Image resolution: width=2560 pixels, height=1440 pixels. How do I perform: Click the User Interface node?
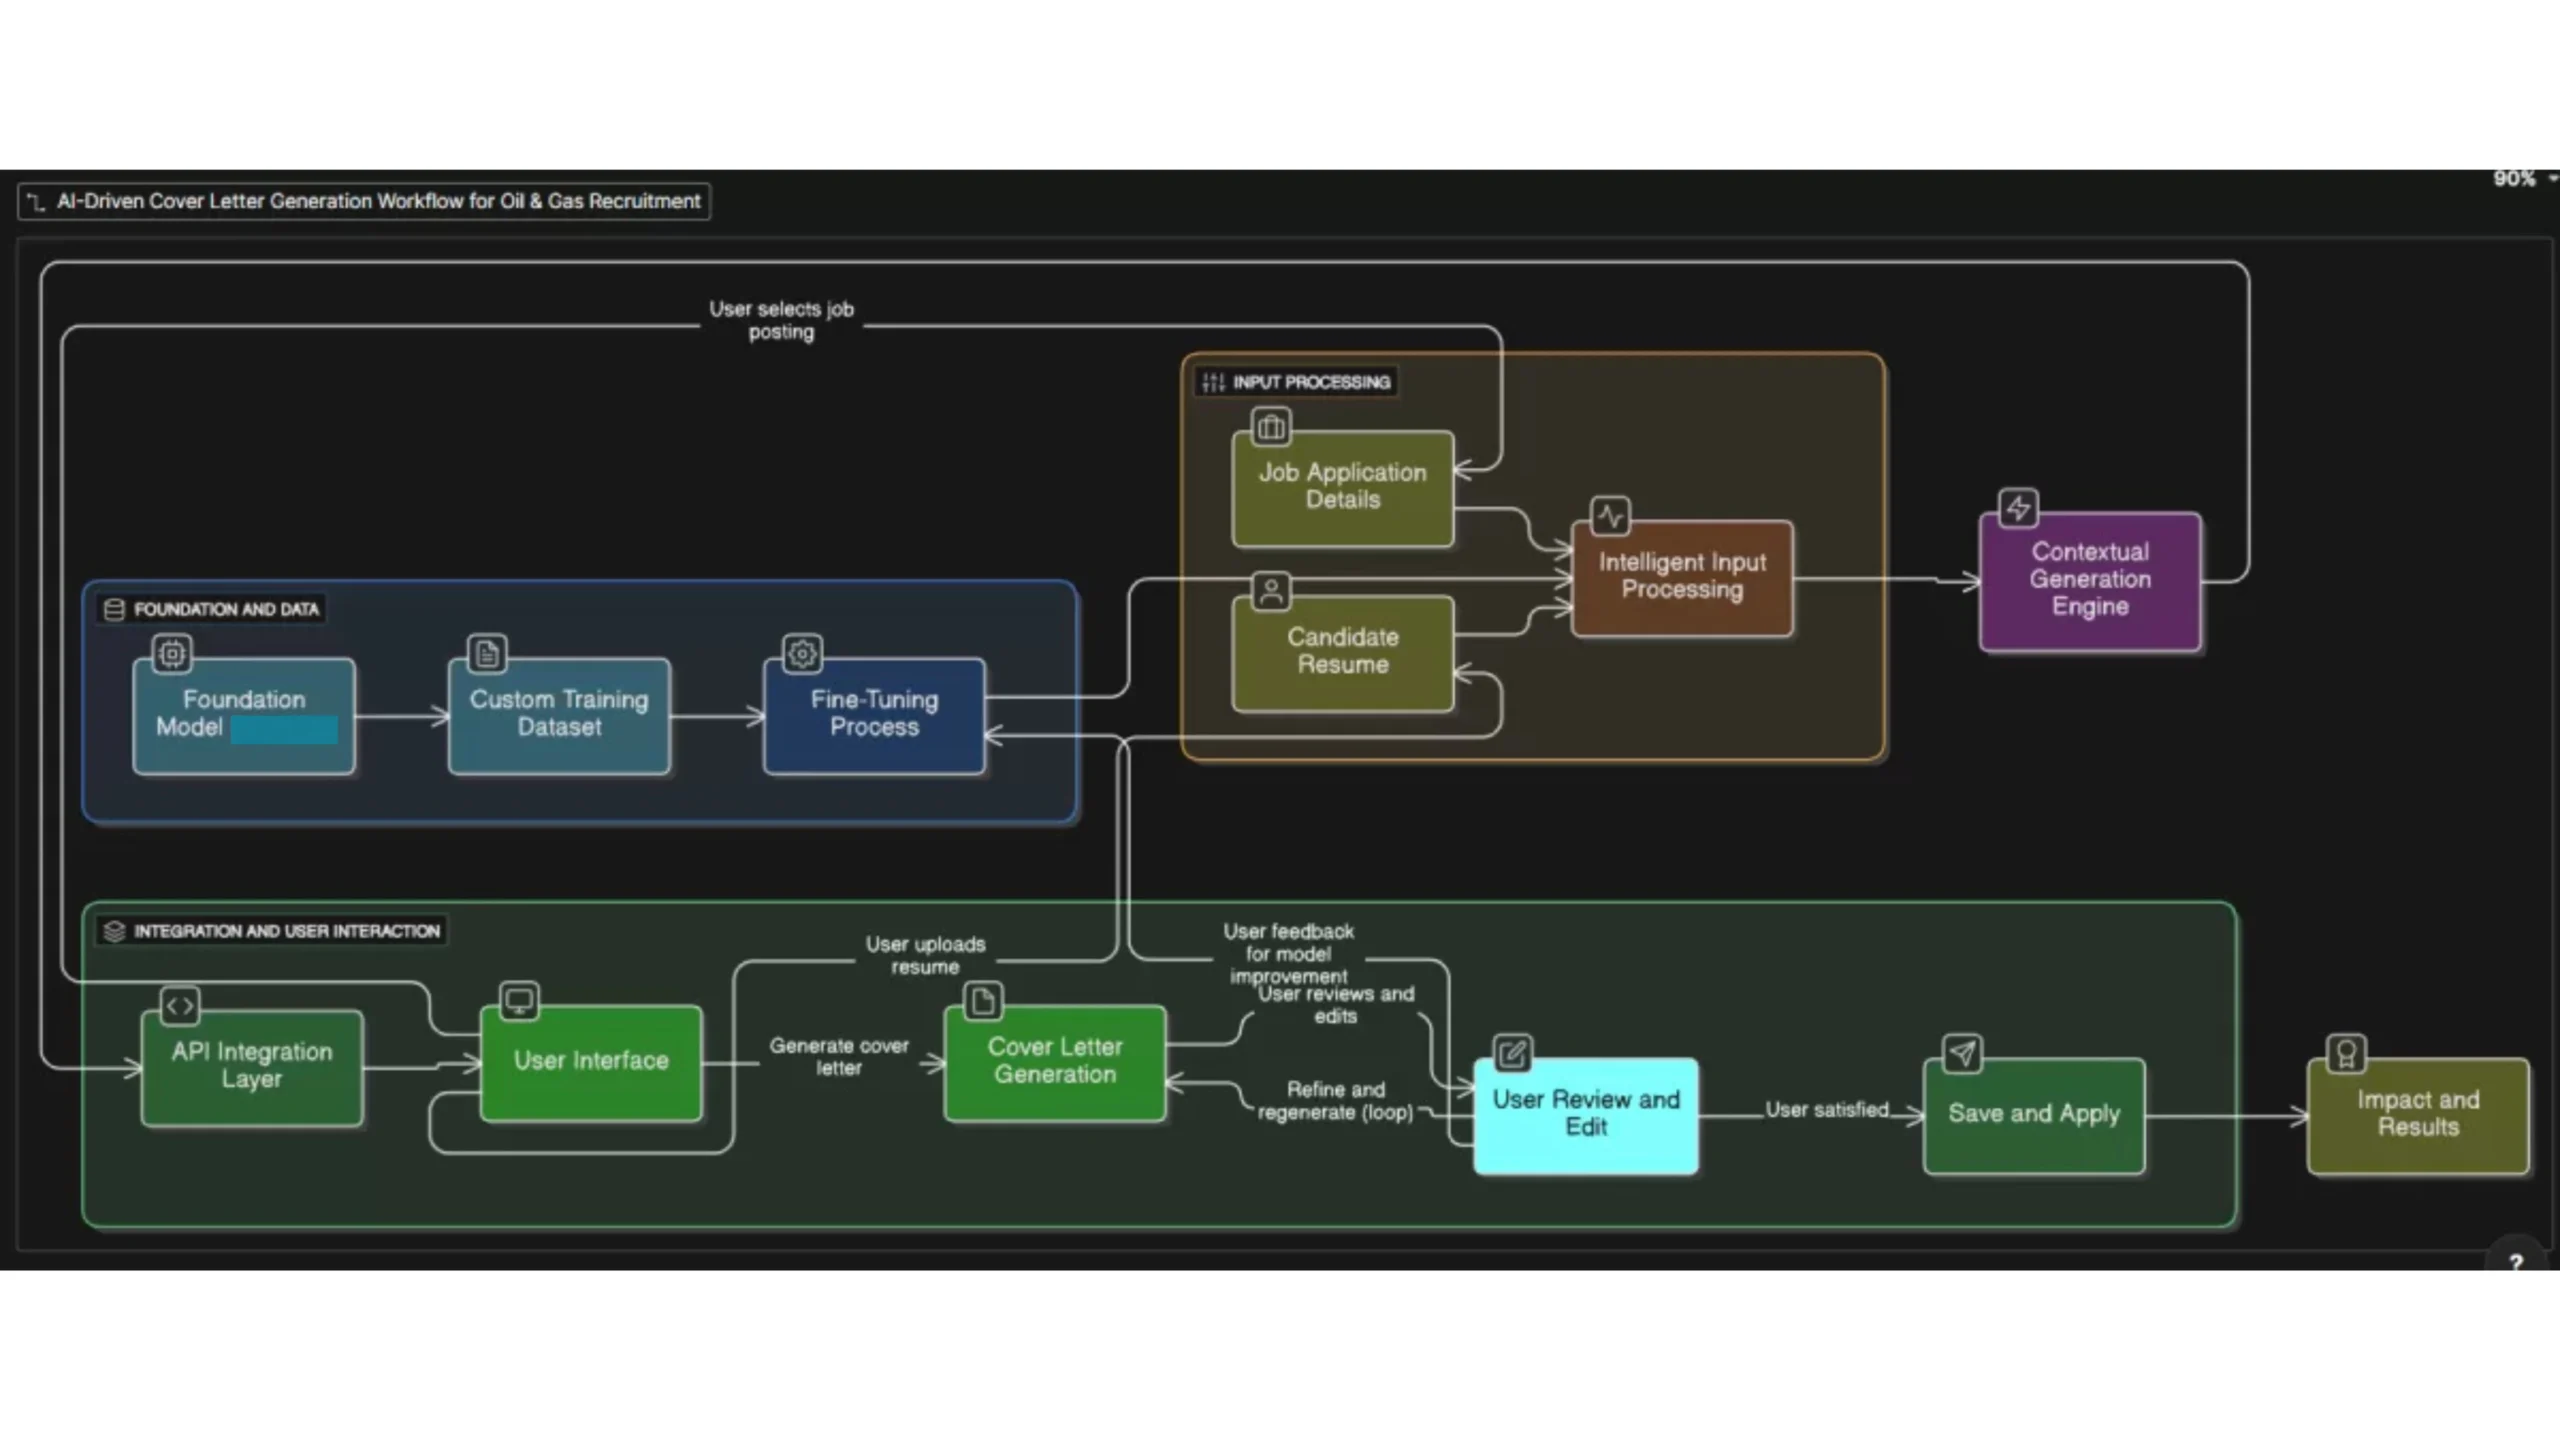tap(591, 1062)
